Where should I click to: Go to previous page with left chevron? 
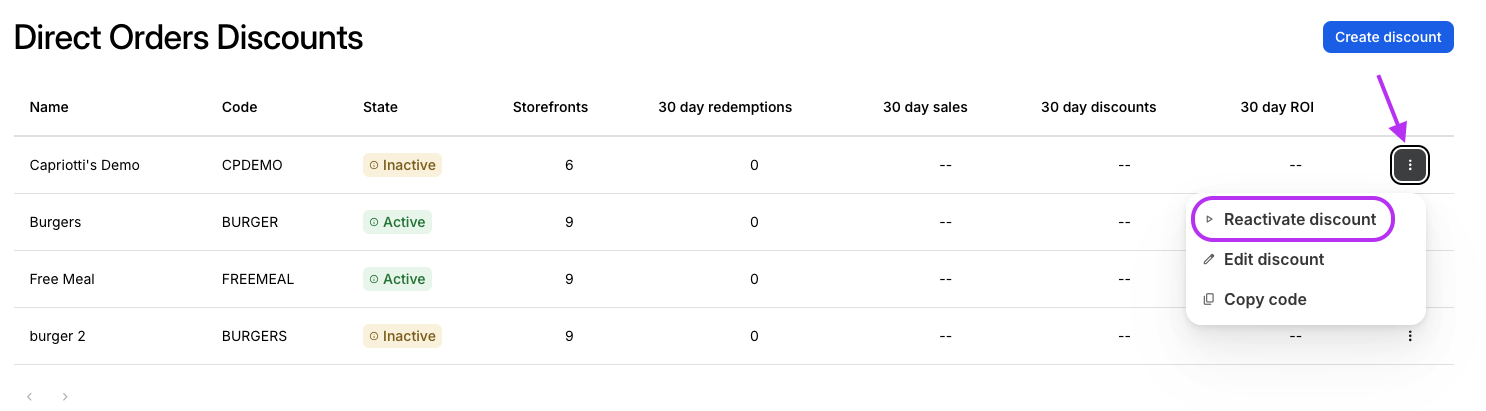point(30,397)
